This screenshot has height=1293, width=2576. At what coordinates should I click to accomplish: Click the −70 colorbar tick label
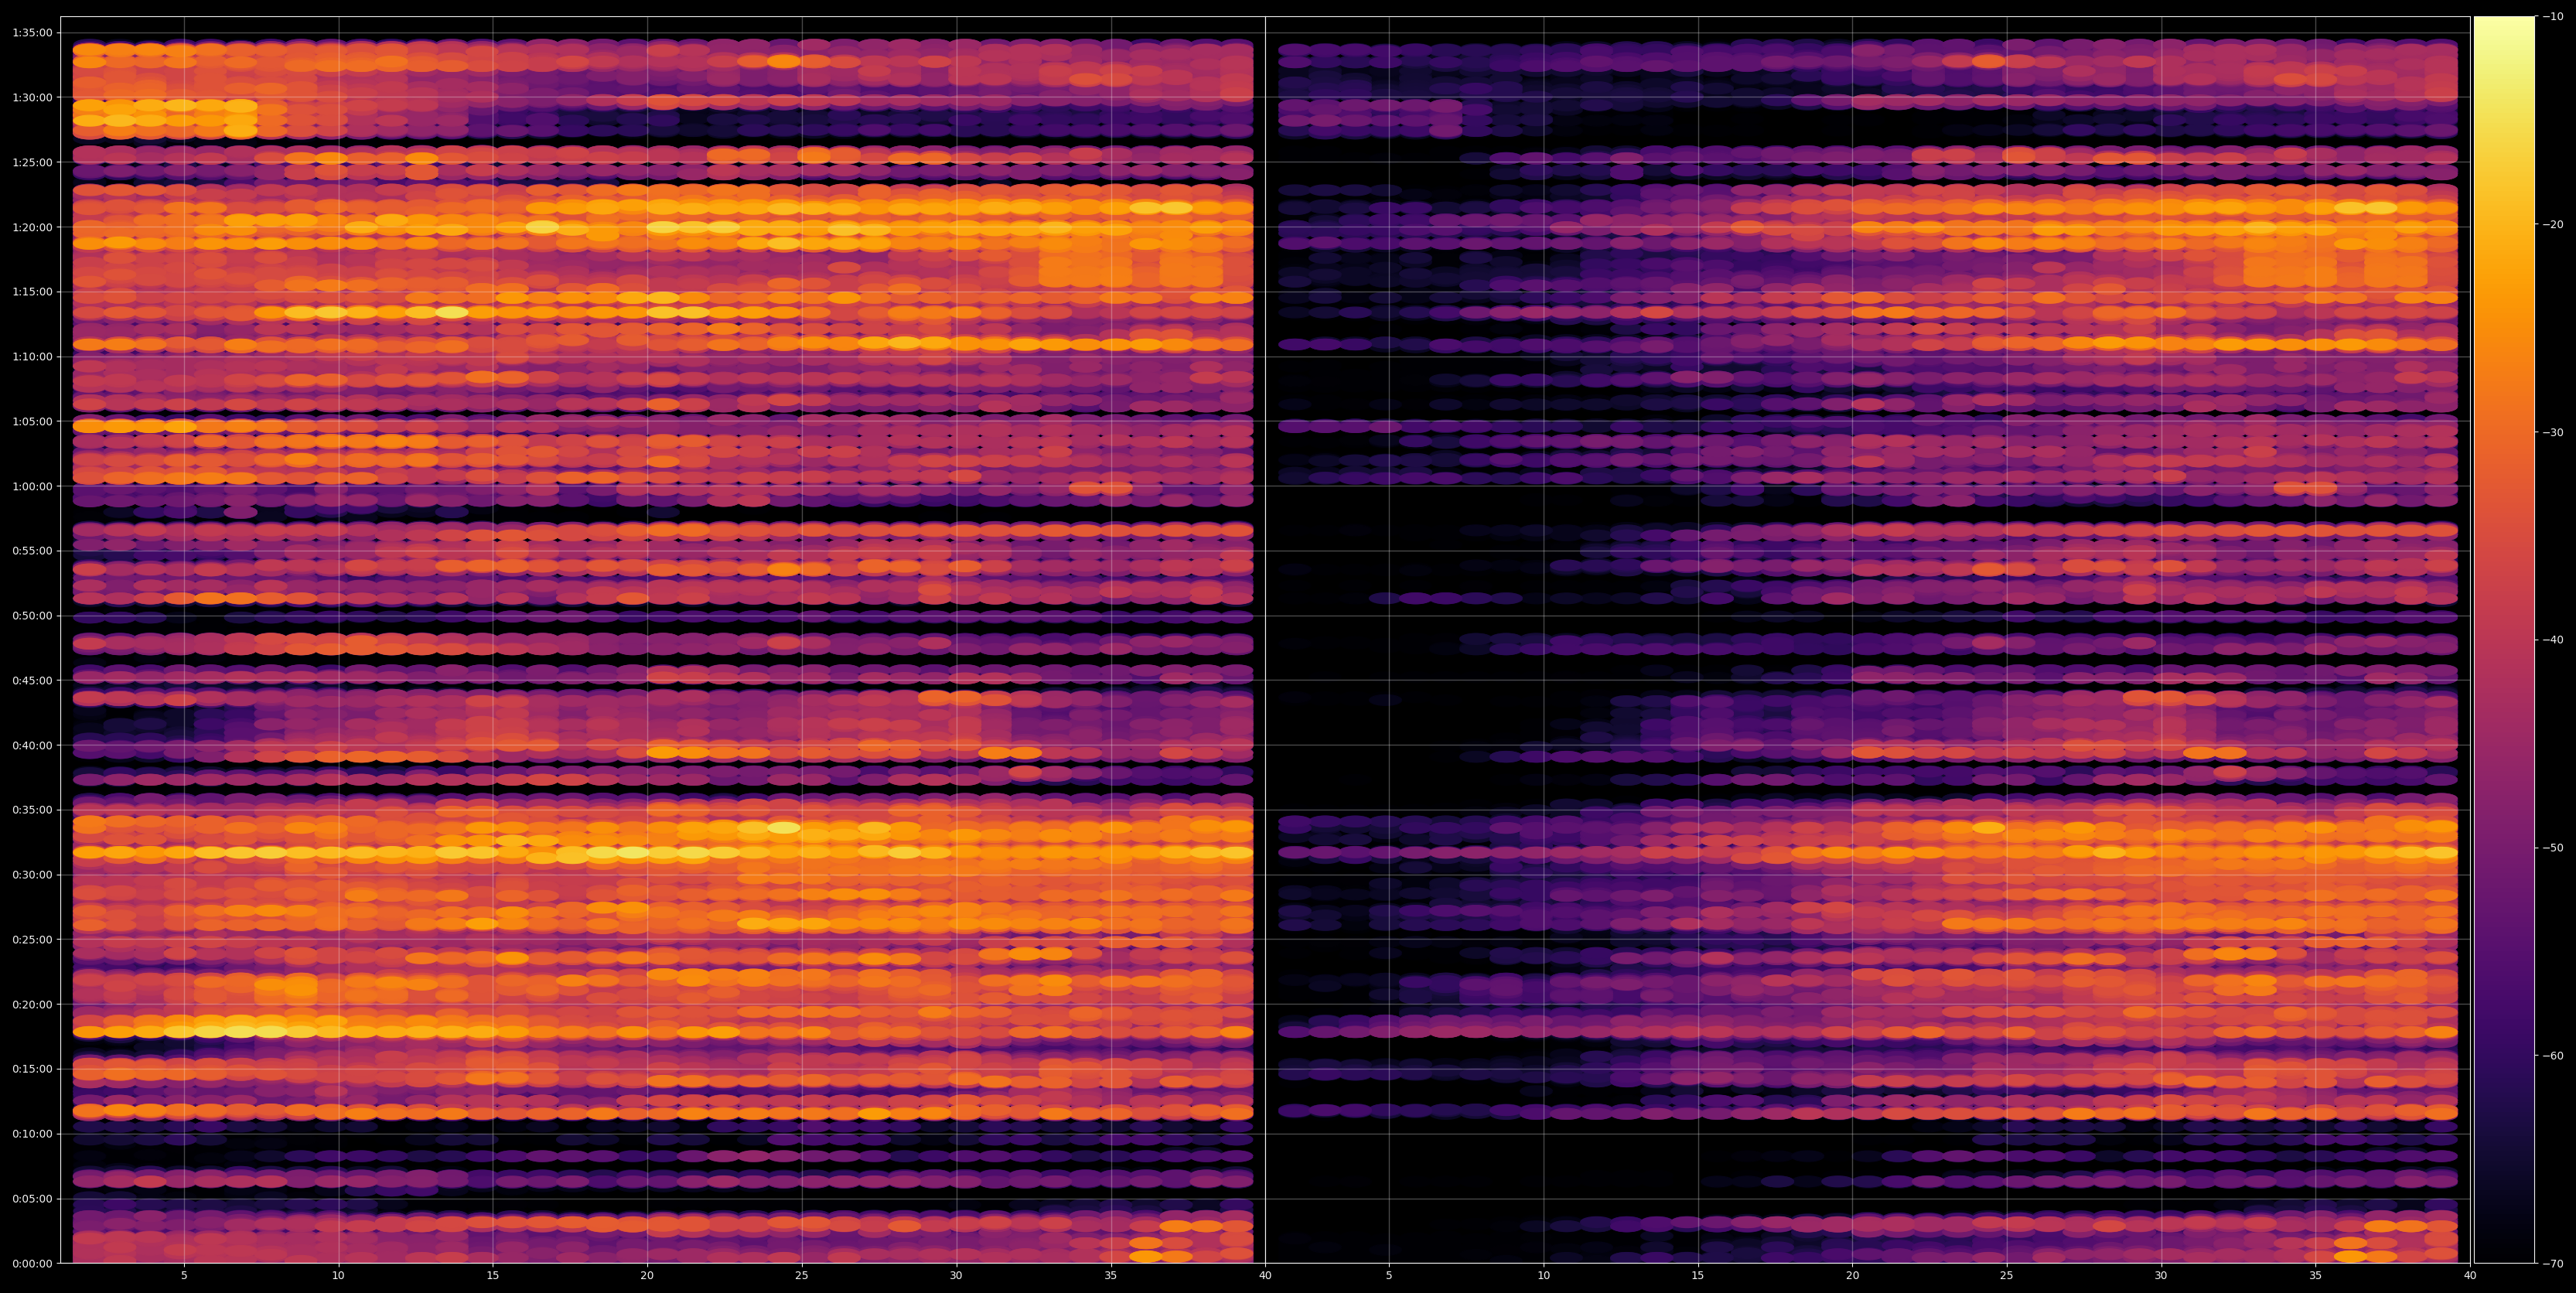[2552, 1264]
